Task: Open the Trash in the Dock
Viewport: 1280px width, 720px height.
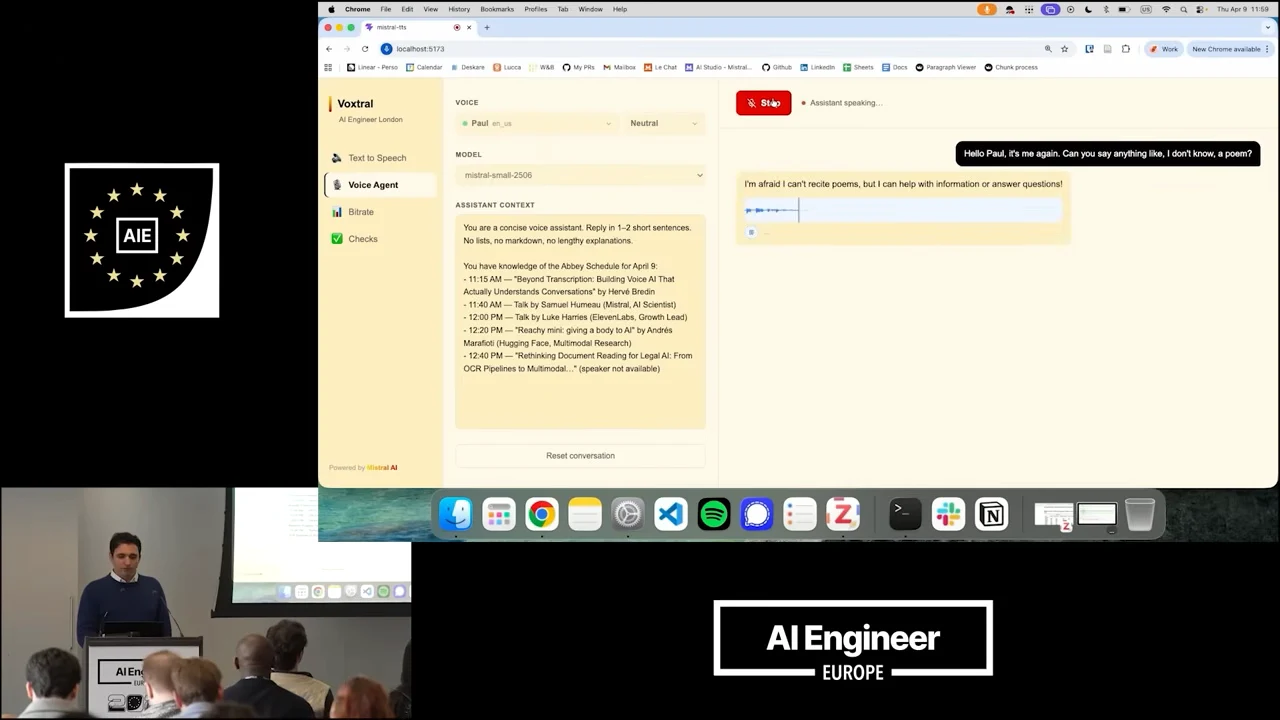Action: tap(1140, 514)
